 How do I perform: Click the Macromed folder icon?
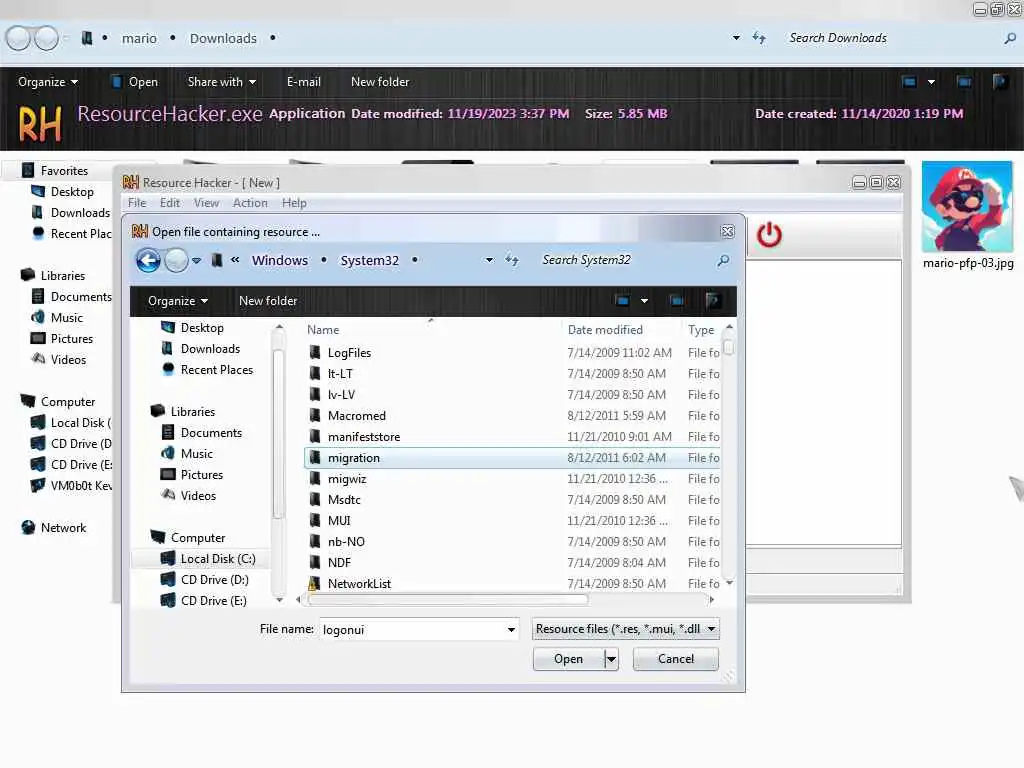point(315,415)
